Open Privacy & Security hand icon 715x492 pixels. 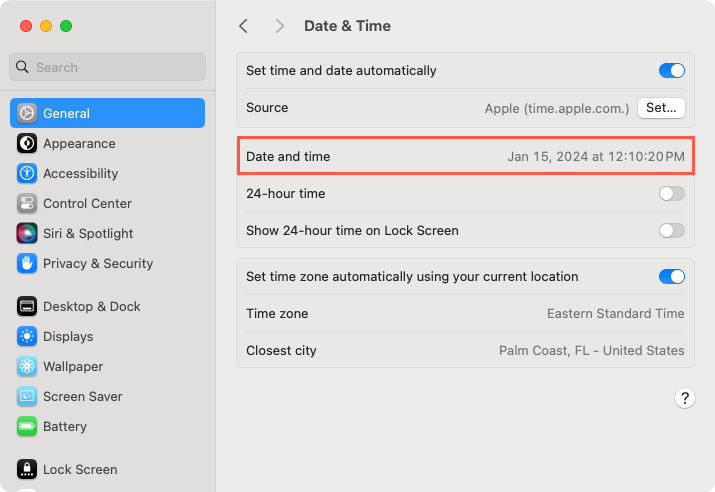click(27, 263)
